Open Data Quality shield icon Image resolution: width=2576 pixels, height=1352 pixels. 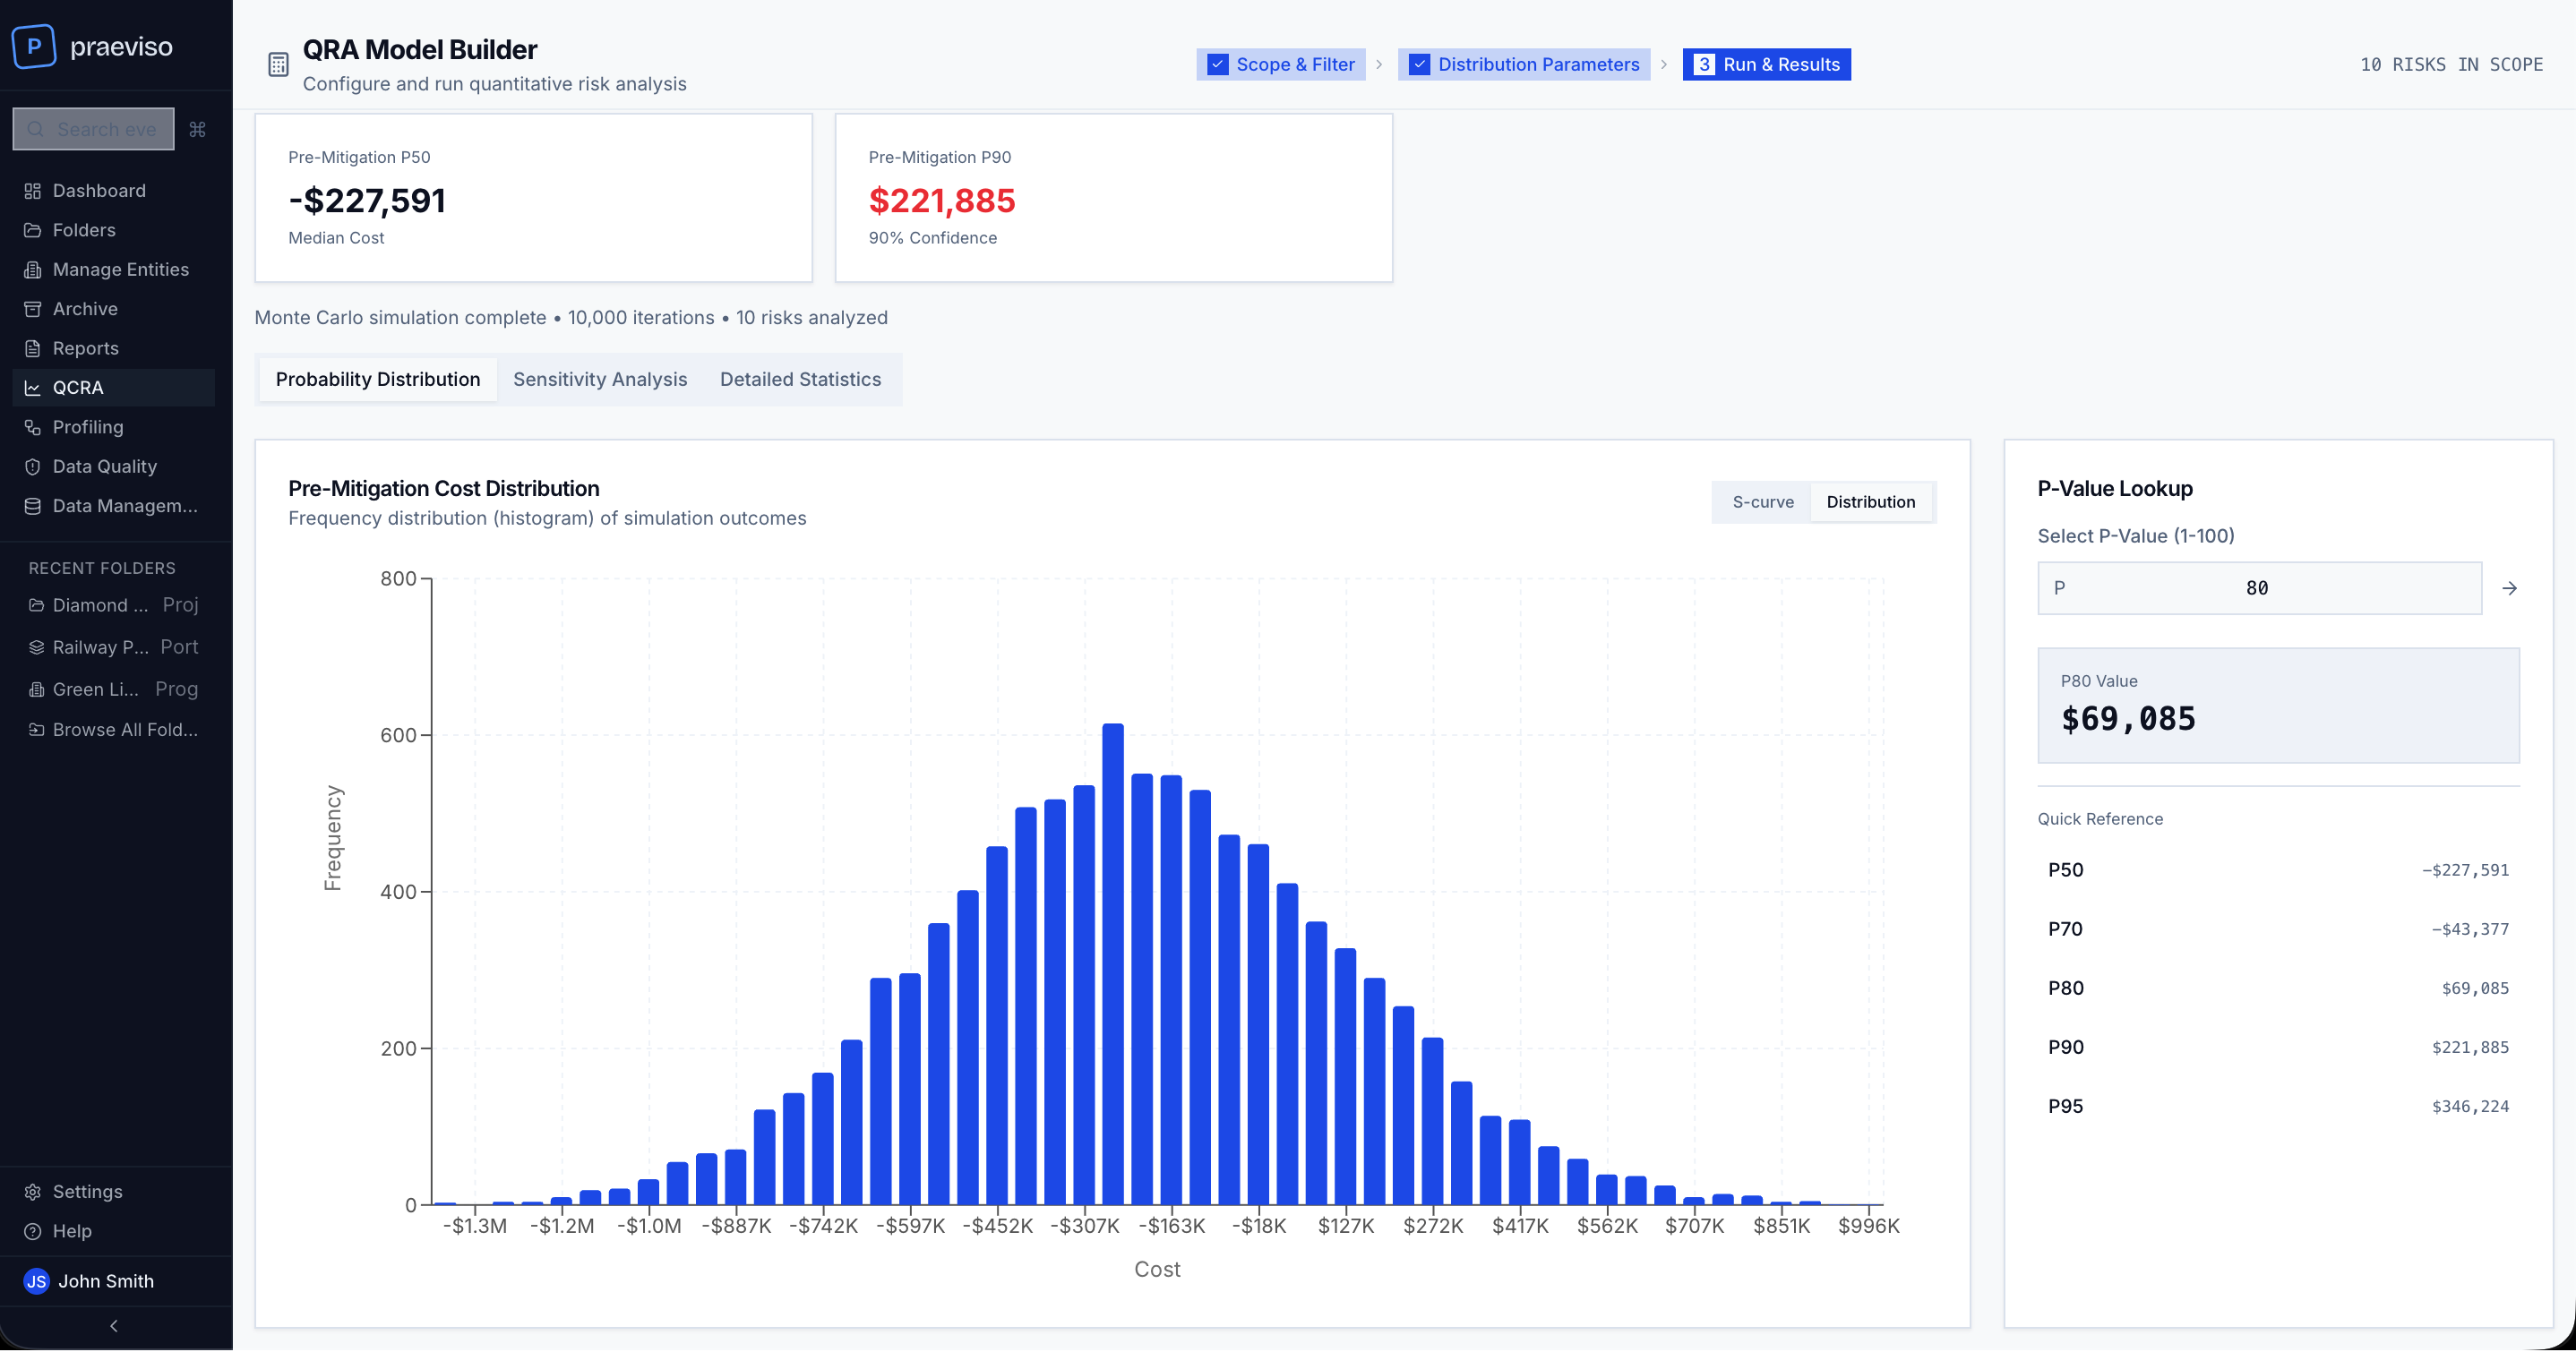pos(33,467)
